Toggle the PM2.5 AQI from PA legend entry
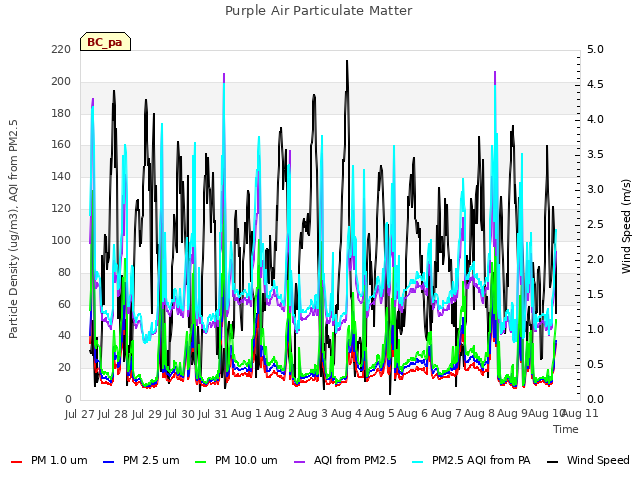640x480 pixels. (471, 460)
